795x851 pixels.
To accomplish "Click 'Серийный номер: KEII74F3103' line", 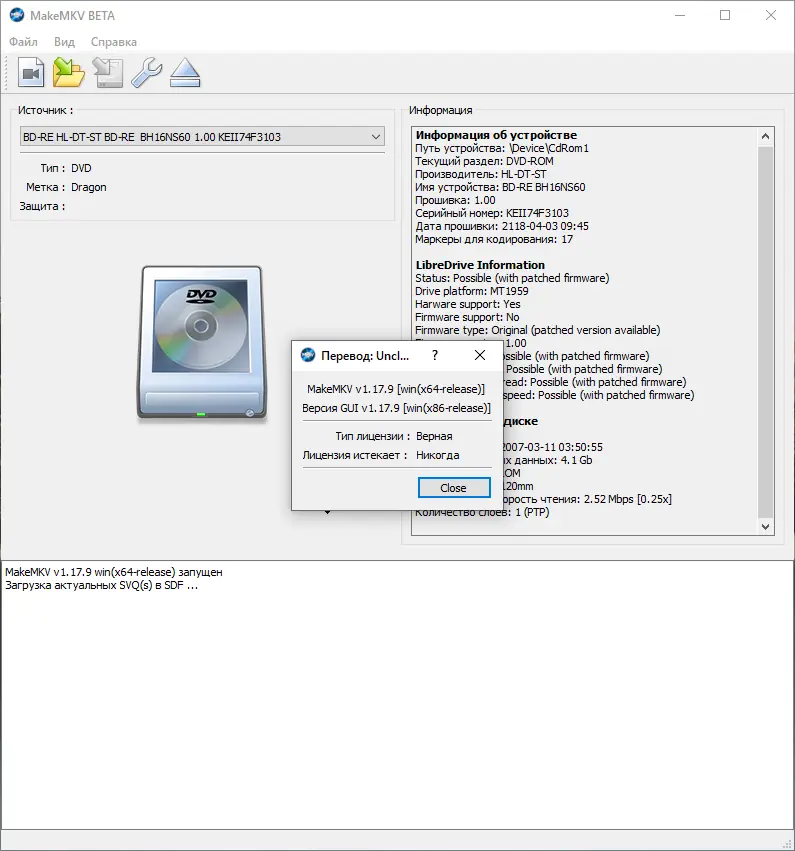I will click(492, 213).
